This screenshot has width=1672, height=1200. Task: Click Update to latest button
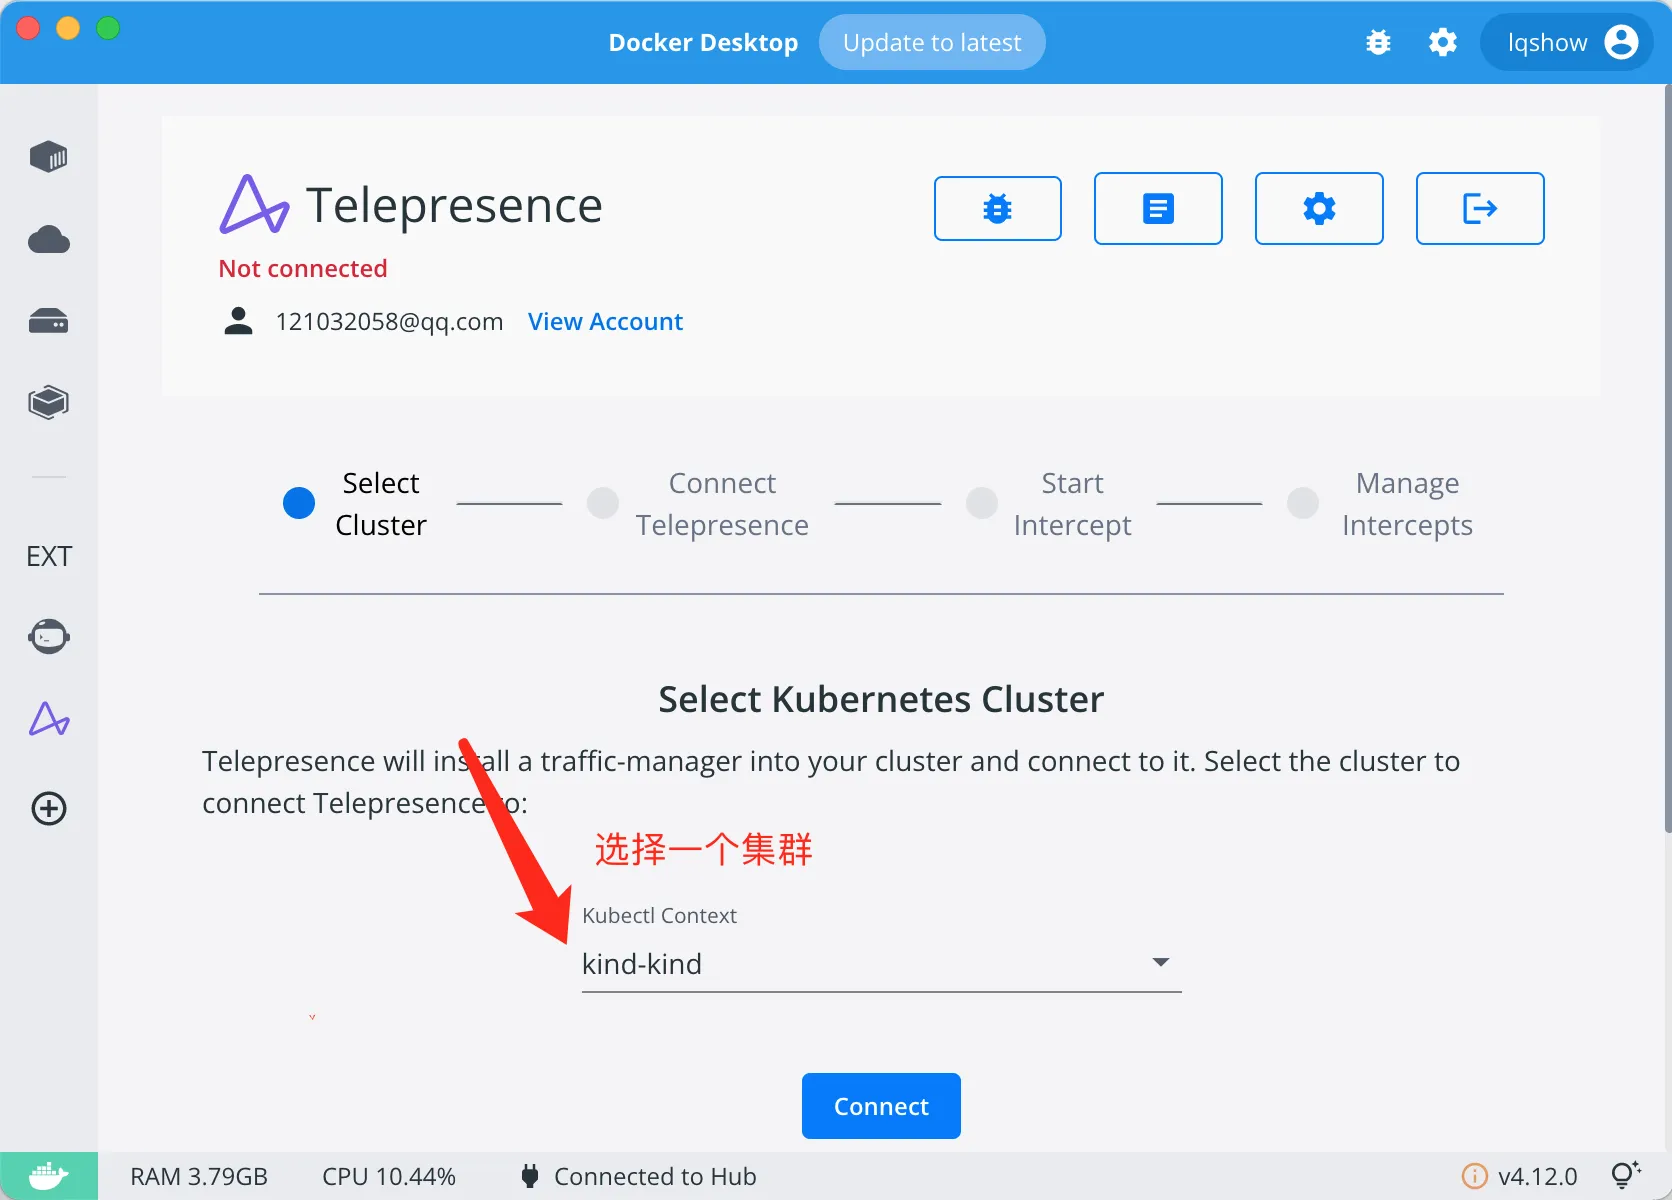pos(932,42)
